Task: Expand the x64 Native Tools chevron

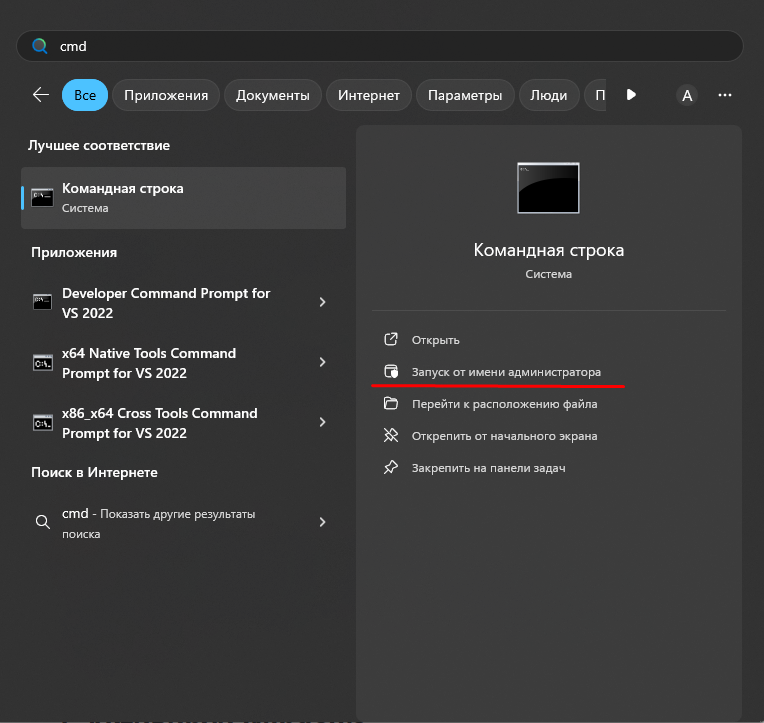Action: [x=322, y=362]
